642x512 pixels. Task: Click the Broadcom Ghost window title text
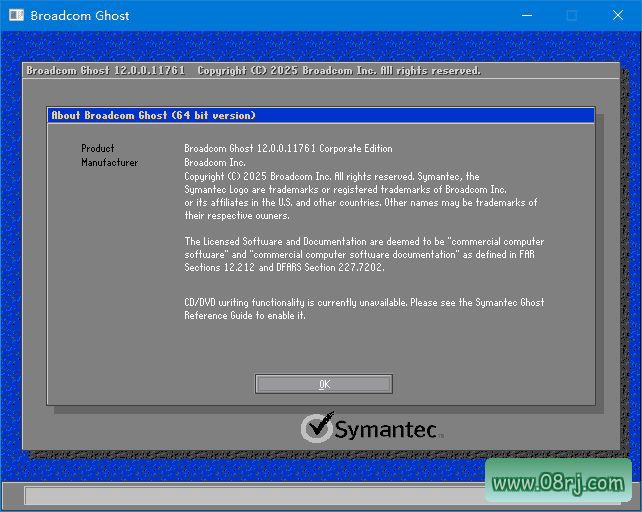[x=80, y=16]
